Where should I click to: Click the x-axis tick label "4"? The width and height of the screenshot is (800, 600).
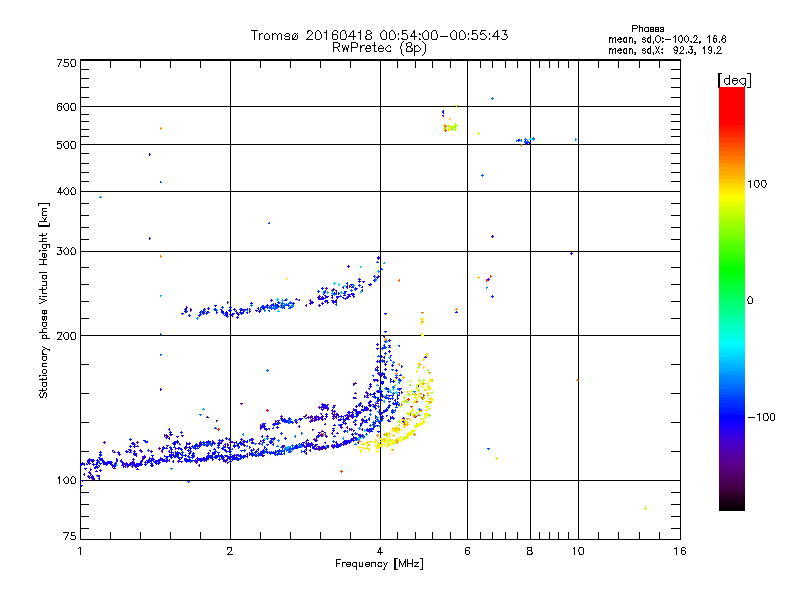(x=380, y=551)
